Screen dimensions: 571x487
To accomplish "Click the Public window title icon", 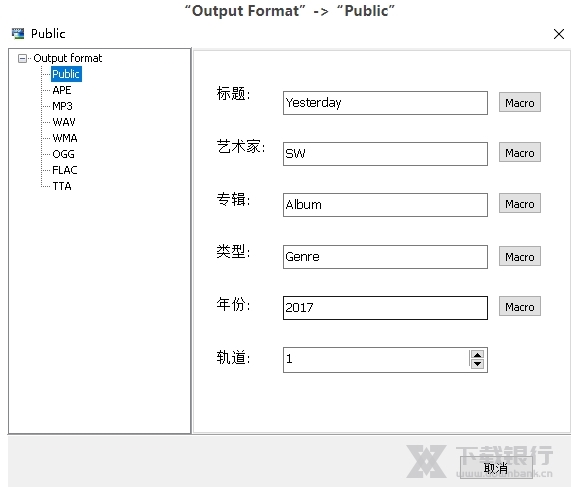I will tap(17, 34).
